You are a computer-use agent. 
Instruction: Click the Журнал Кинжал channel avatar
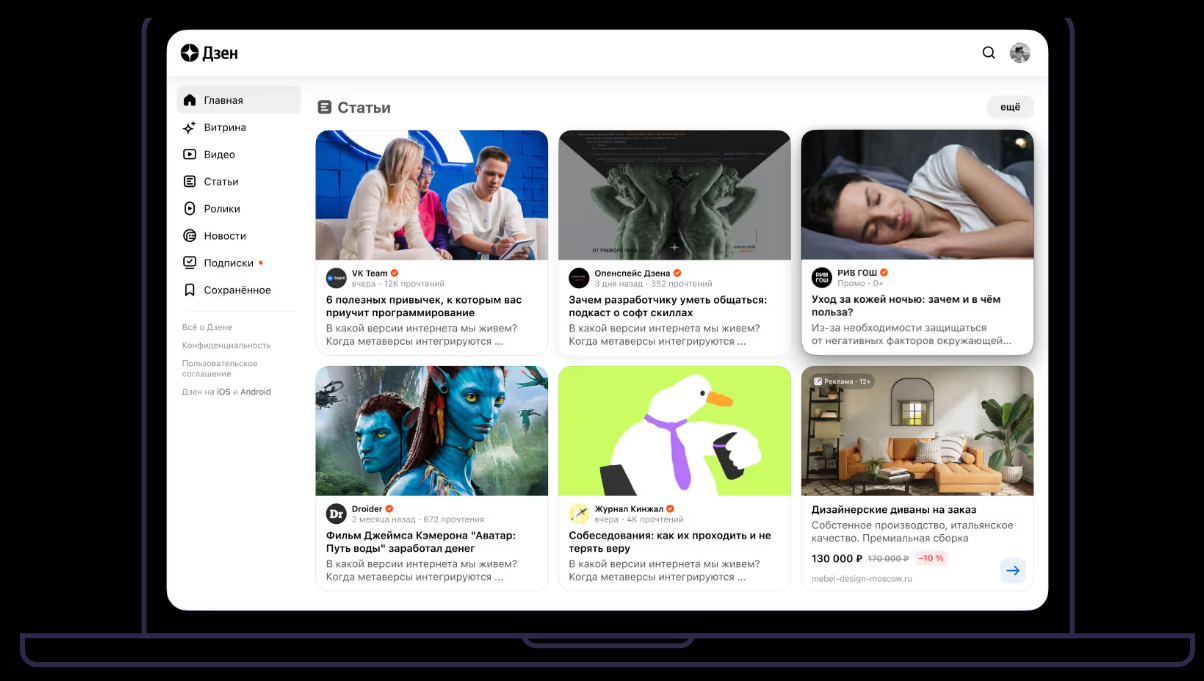[x=579, y=514]
